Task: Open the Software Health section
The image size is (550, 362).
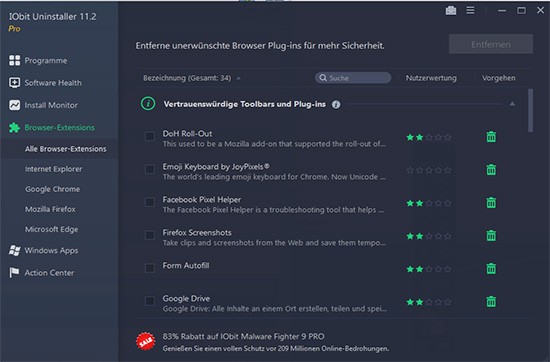Action: coord(53,83)
